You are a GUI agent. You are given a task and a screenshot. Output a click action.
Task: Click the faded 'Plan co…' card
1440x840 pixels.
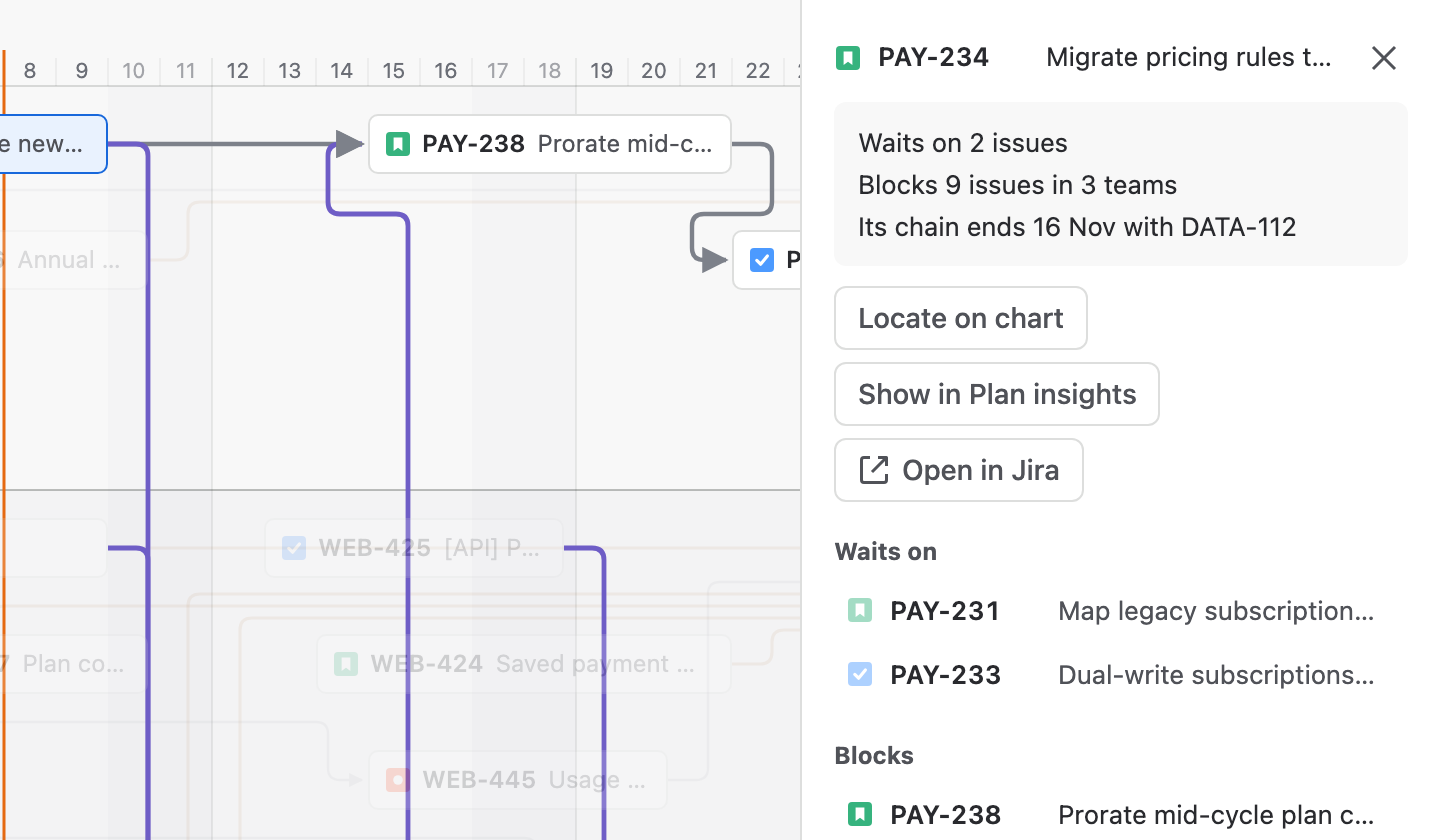pos(73,664)
